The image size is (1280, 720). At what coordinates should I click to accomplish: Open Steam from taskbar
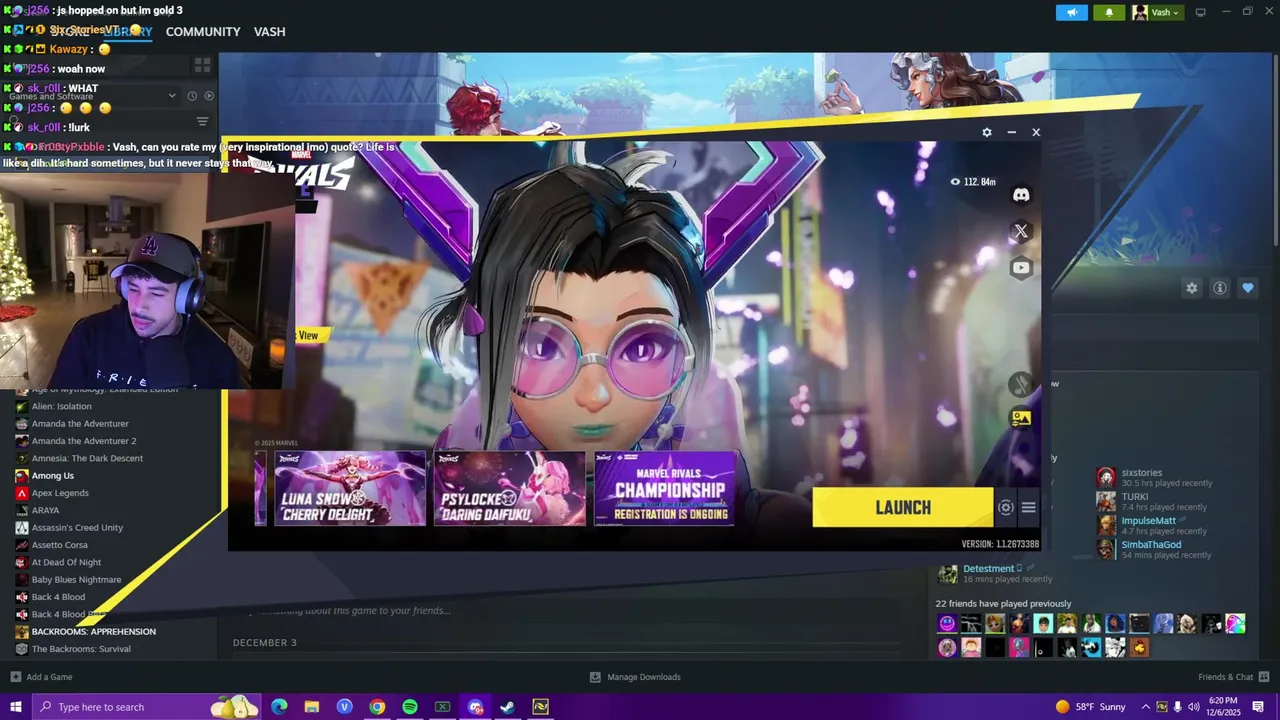point(508,707)
